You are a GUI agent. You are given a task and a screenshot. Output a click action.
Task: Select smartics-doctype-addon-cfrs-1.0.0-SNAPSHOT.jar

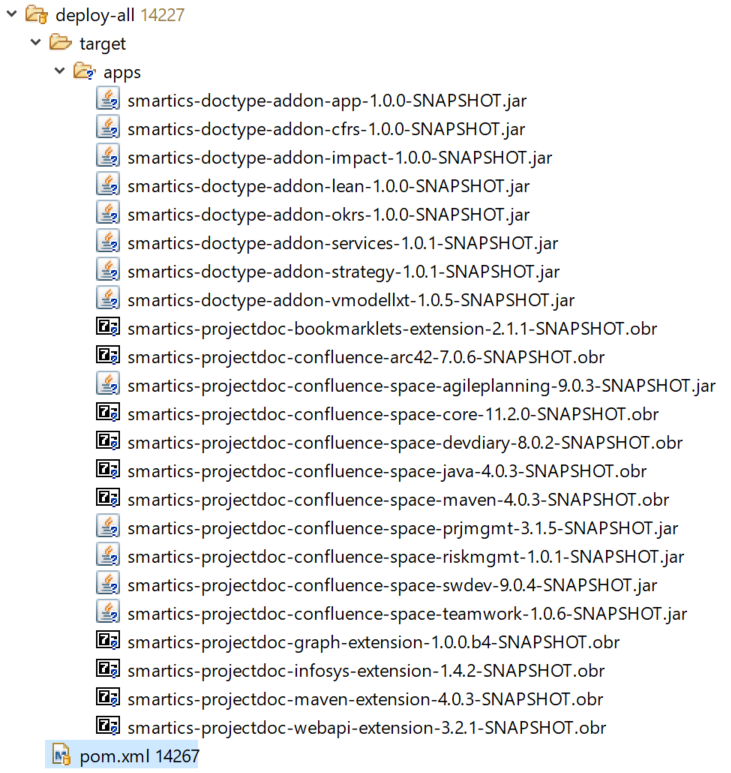tap(326, 129)
